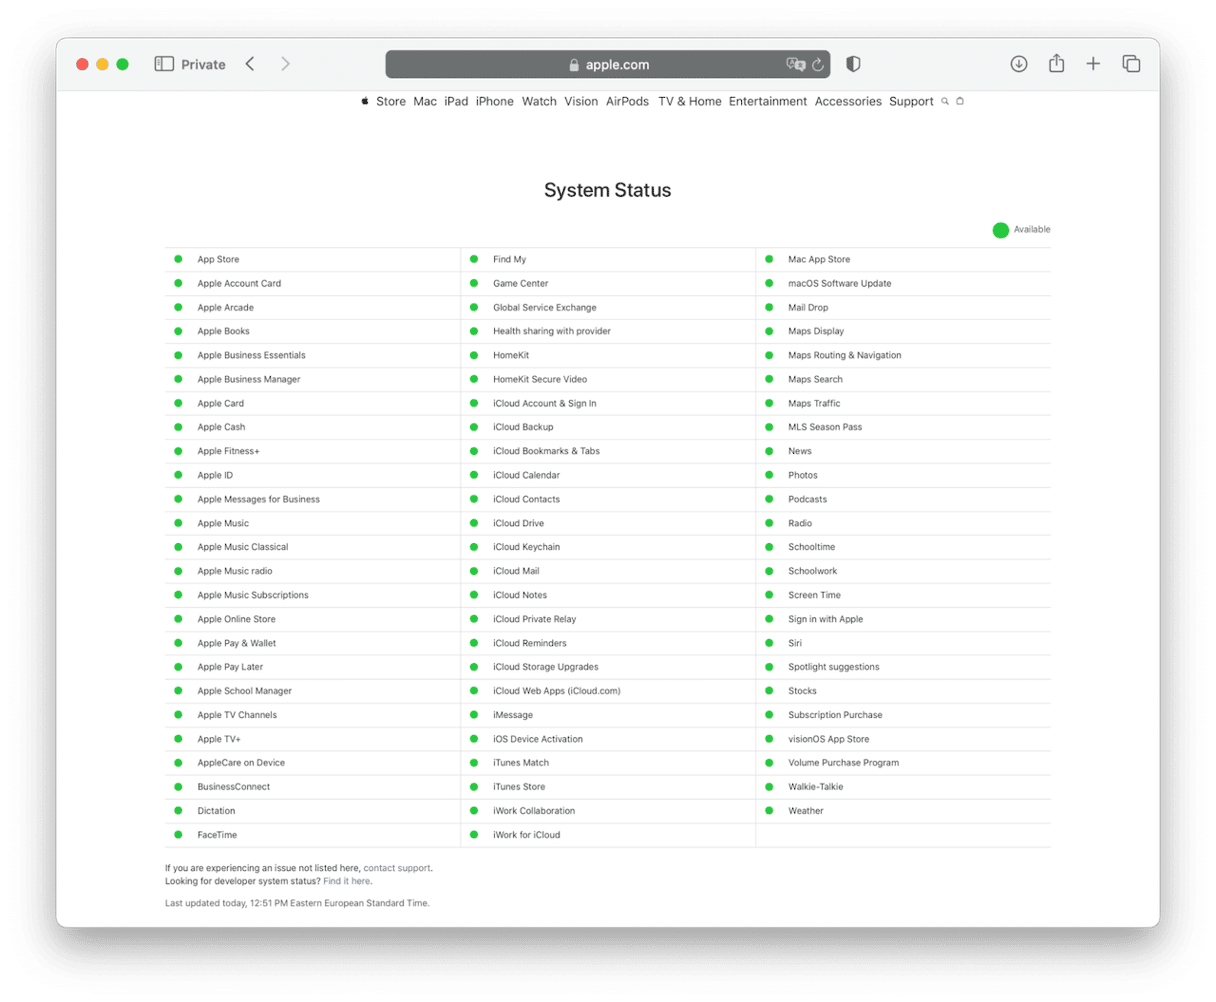The image size is (1216, 1002).
Task: Select the Apple Pay & Wallet row
Action: click(x=312, y=643)
